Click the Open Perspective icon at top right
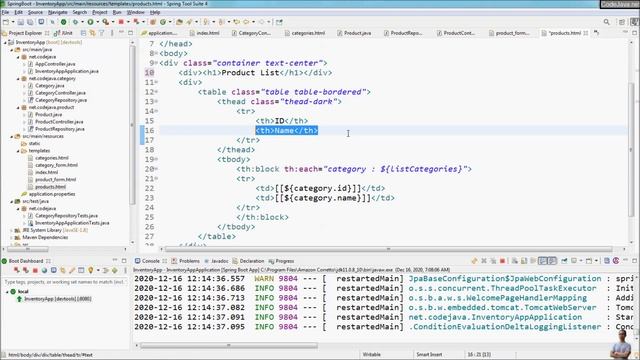Screen dimensions: 640x360 tap(622, 22)
